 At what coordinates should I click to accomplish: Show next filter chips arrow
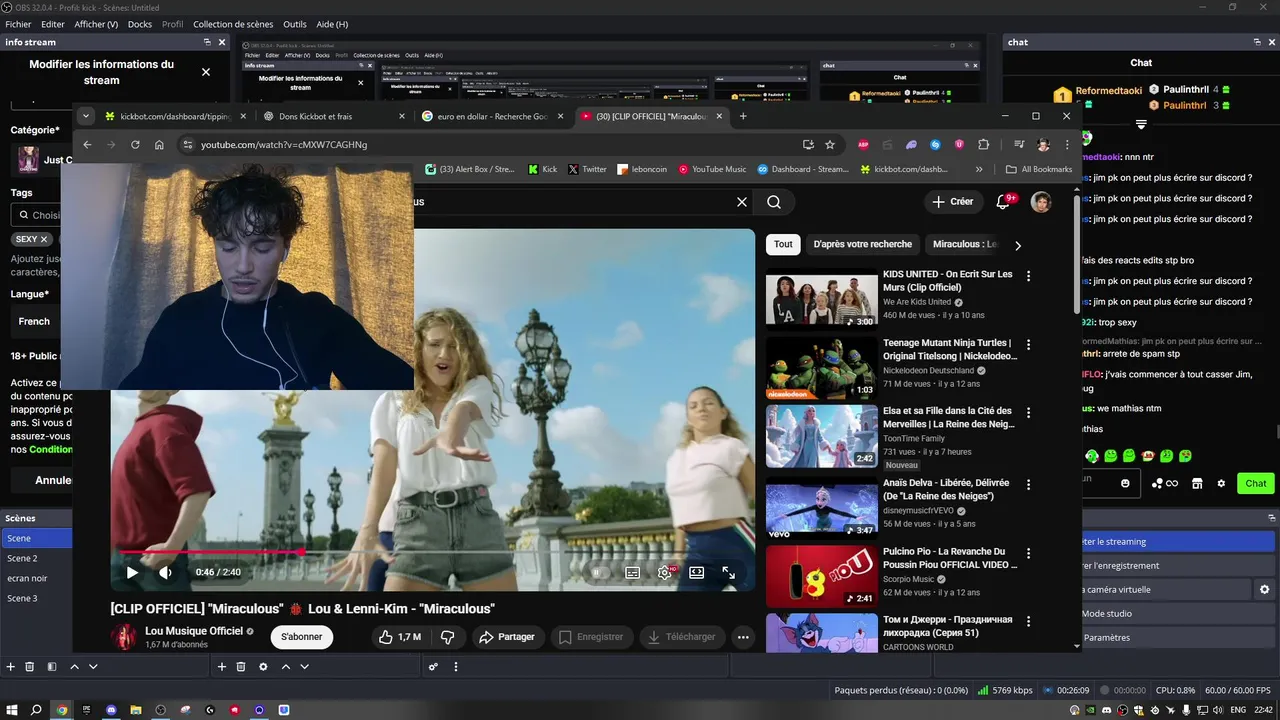(1018, 245)
